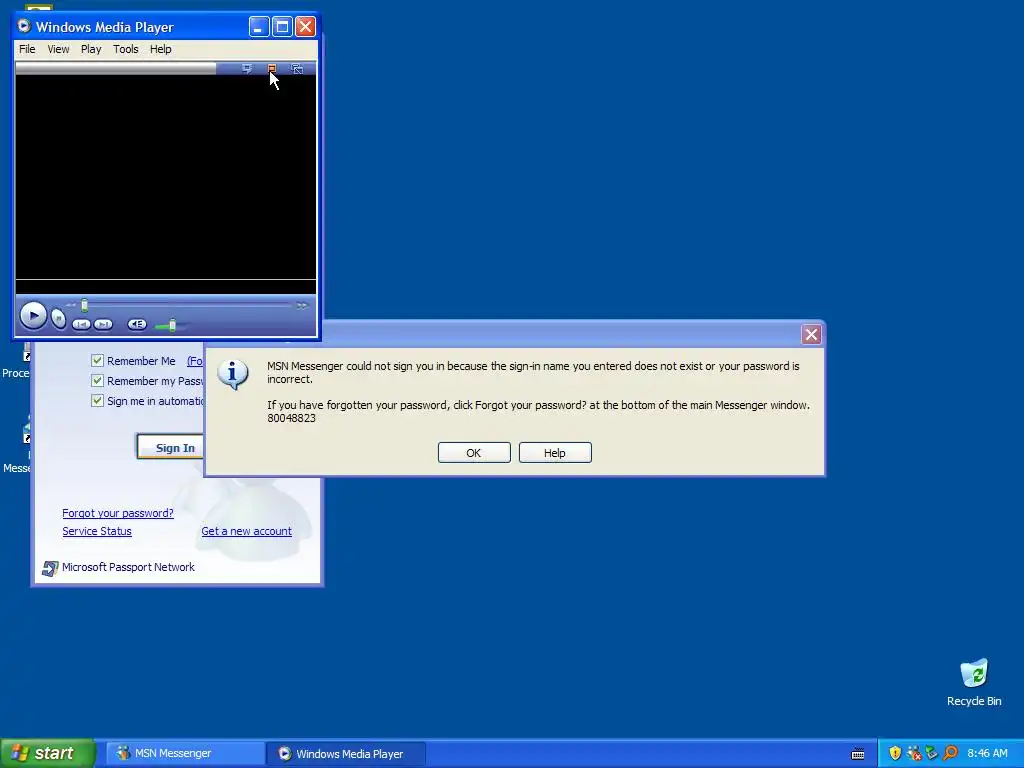1024x768 pixels.
Task: Click the Get a new account link
Action: click(x=246, y=531)
